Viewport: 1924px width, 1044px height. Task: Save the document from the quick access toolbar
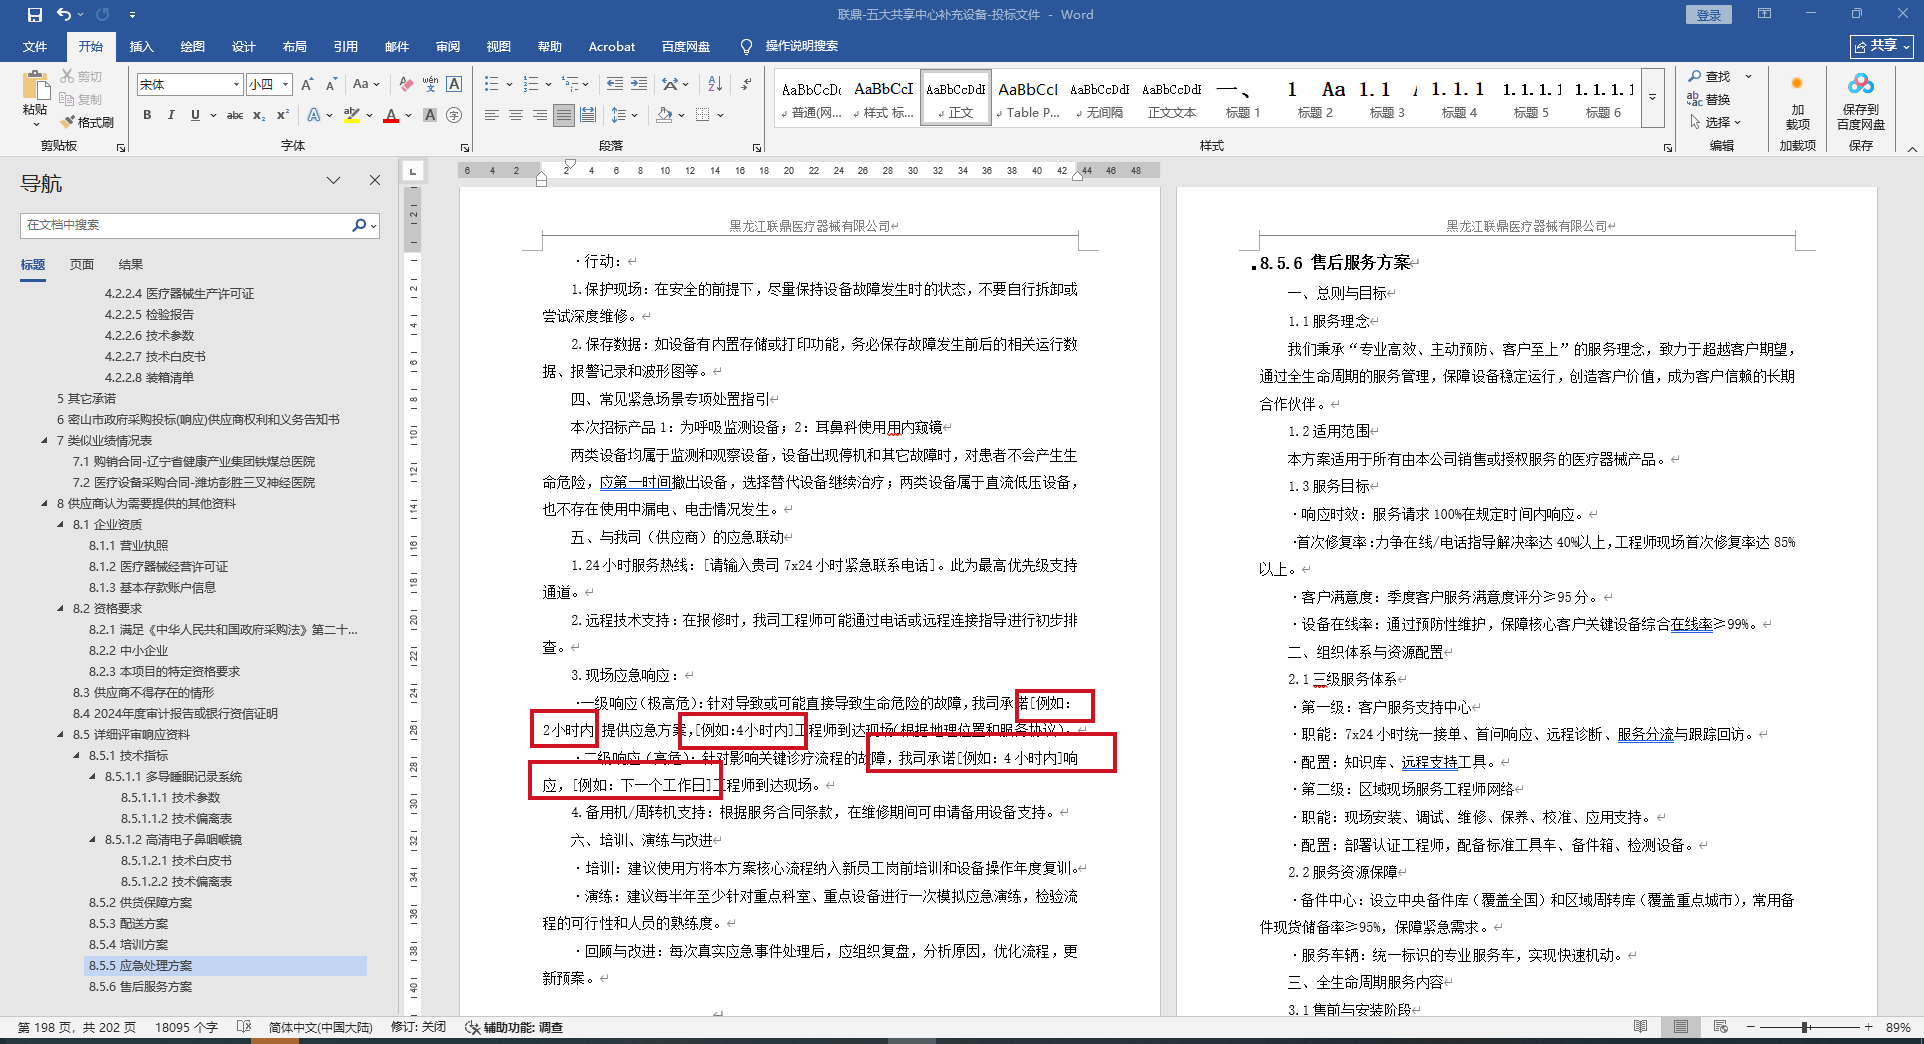(35, 15)
